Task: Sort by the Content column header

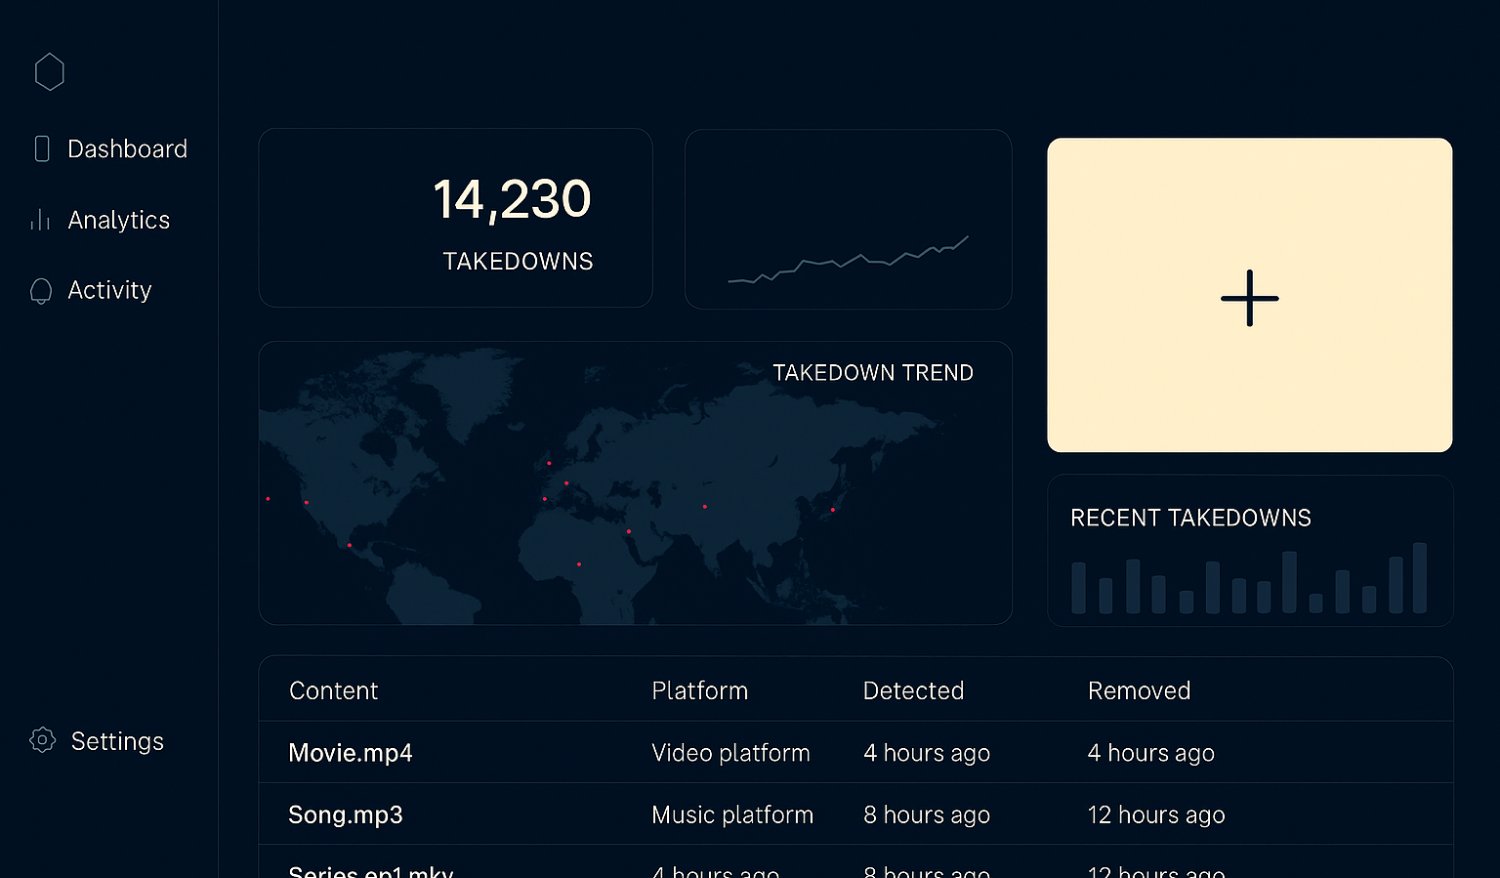Action: (x=334, y=691)
